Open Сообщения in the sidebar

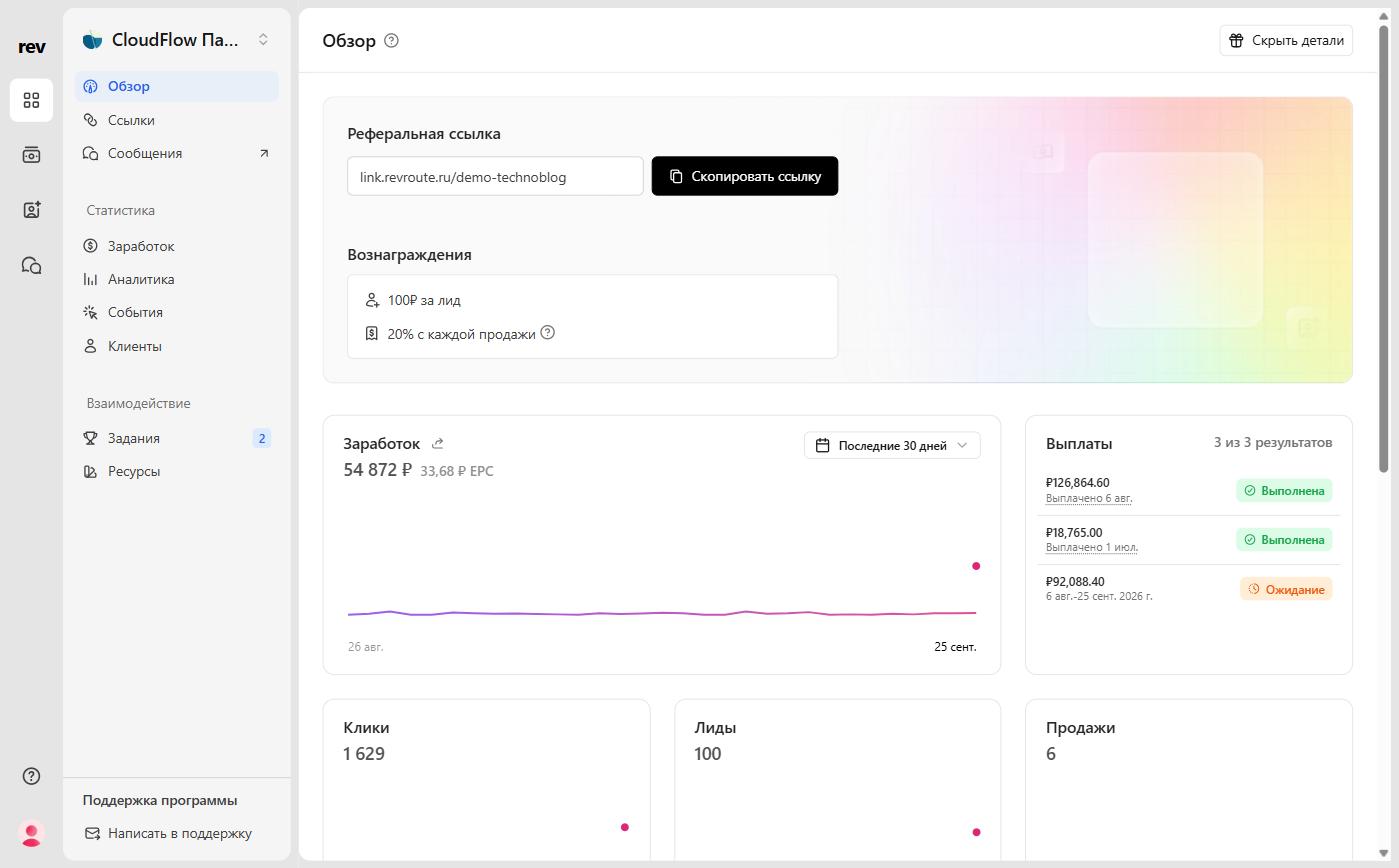(x=177, y=153)
